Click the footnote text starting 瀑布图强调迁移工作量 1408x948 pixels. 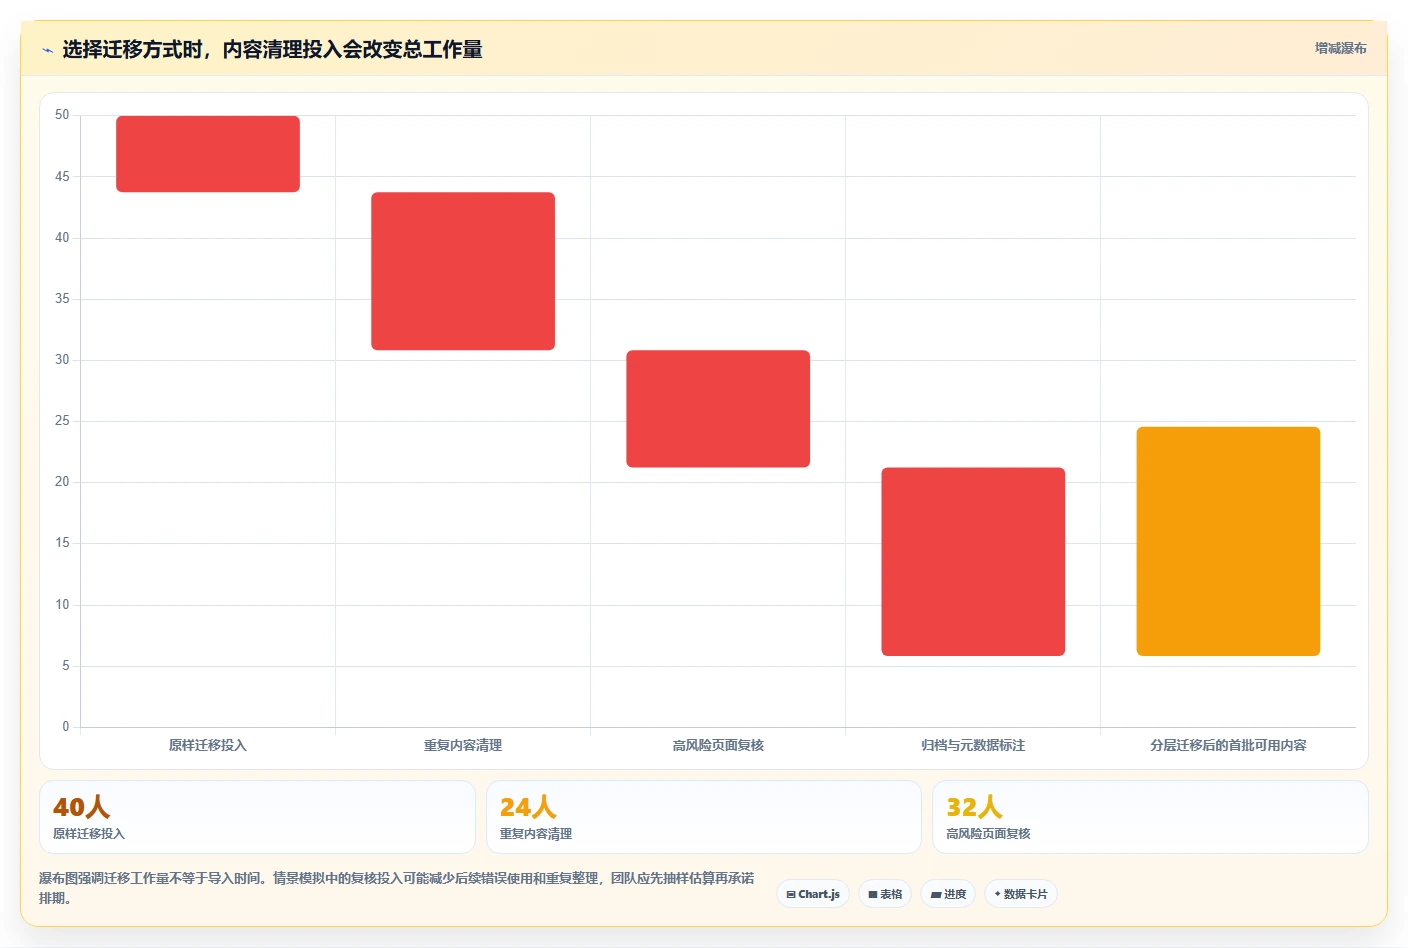tap(397, 888)
